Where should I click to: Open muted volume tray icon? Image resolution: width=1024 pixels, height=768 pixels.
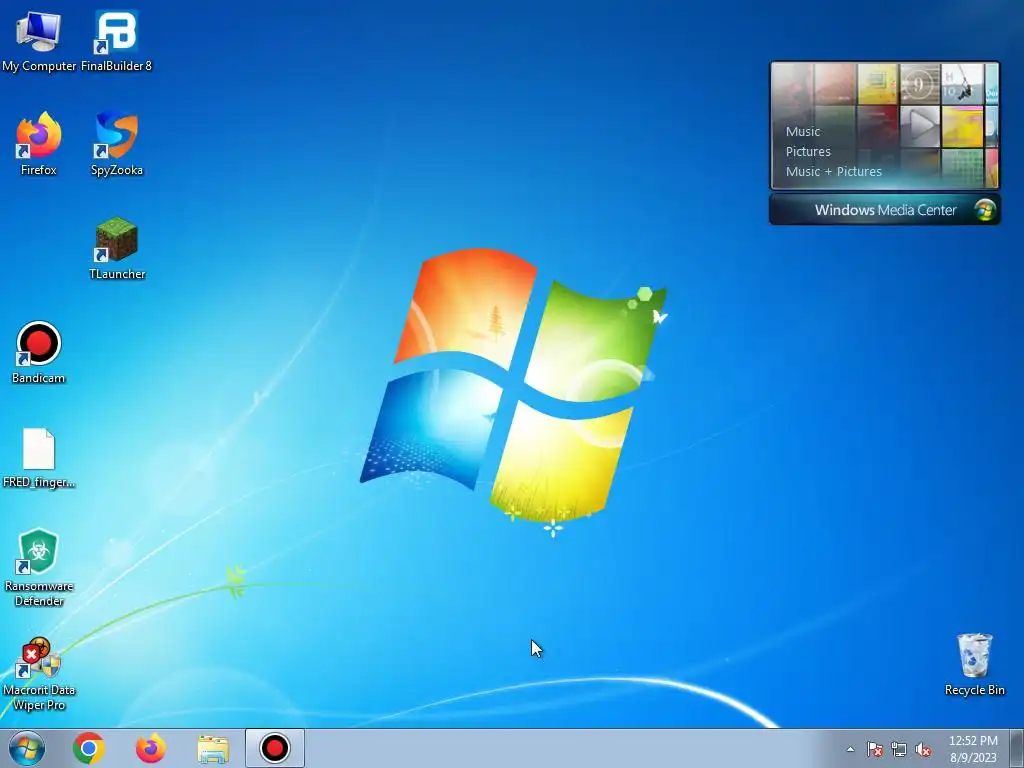click(x=923, y=749)
